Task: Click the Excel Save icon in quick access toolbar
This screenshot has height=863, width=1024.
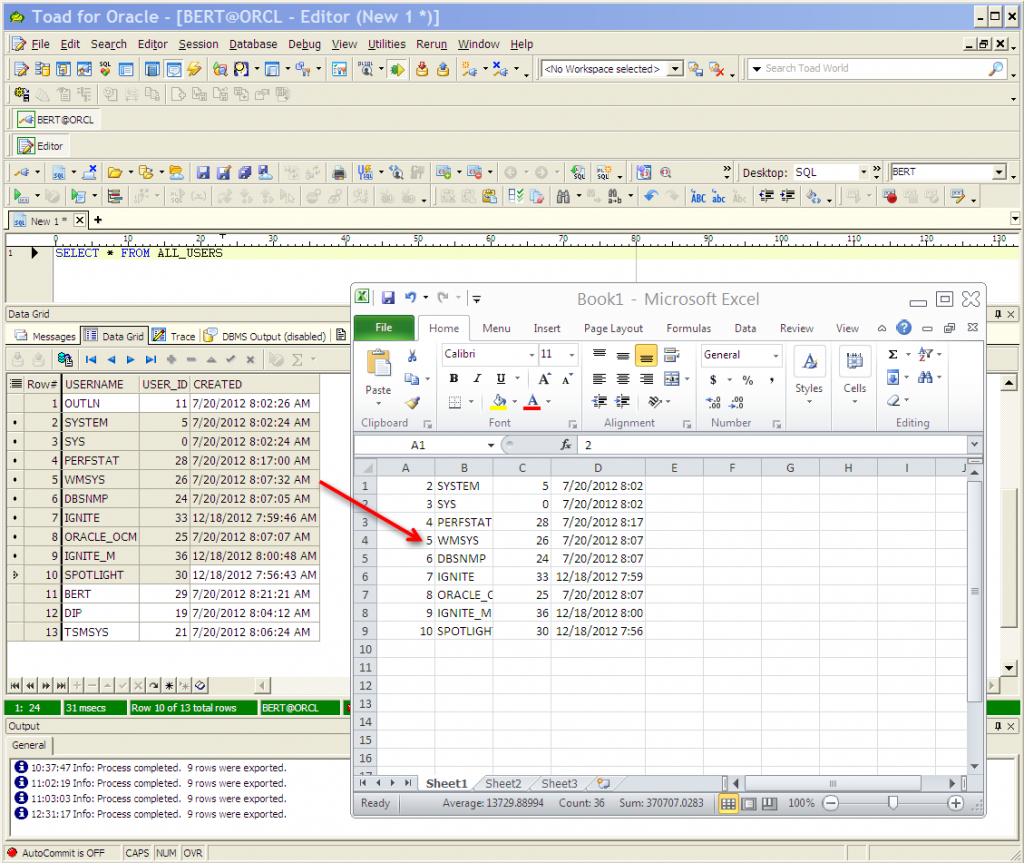Action: [x=387, y=298]
